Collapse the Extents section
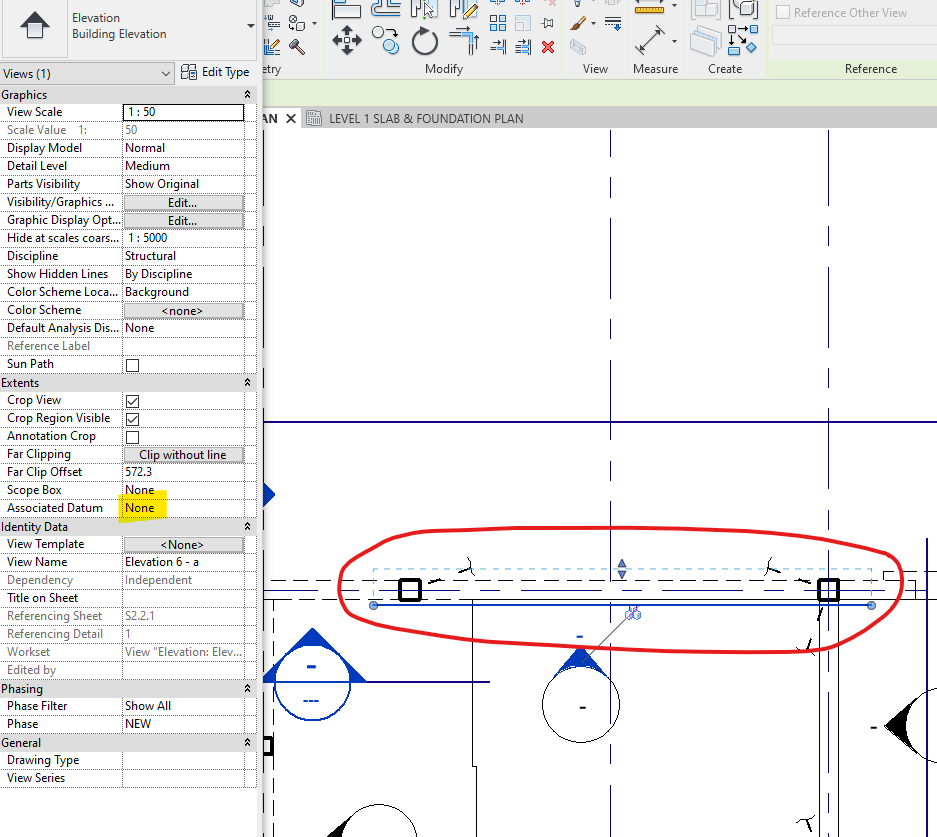Viewport: 937px width, 837px height. 246,381
